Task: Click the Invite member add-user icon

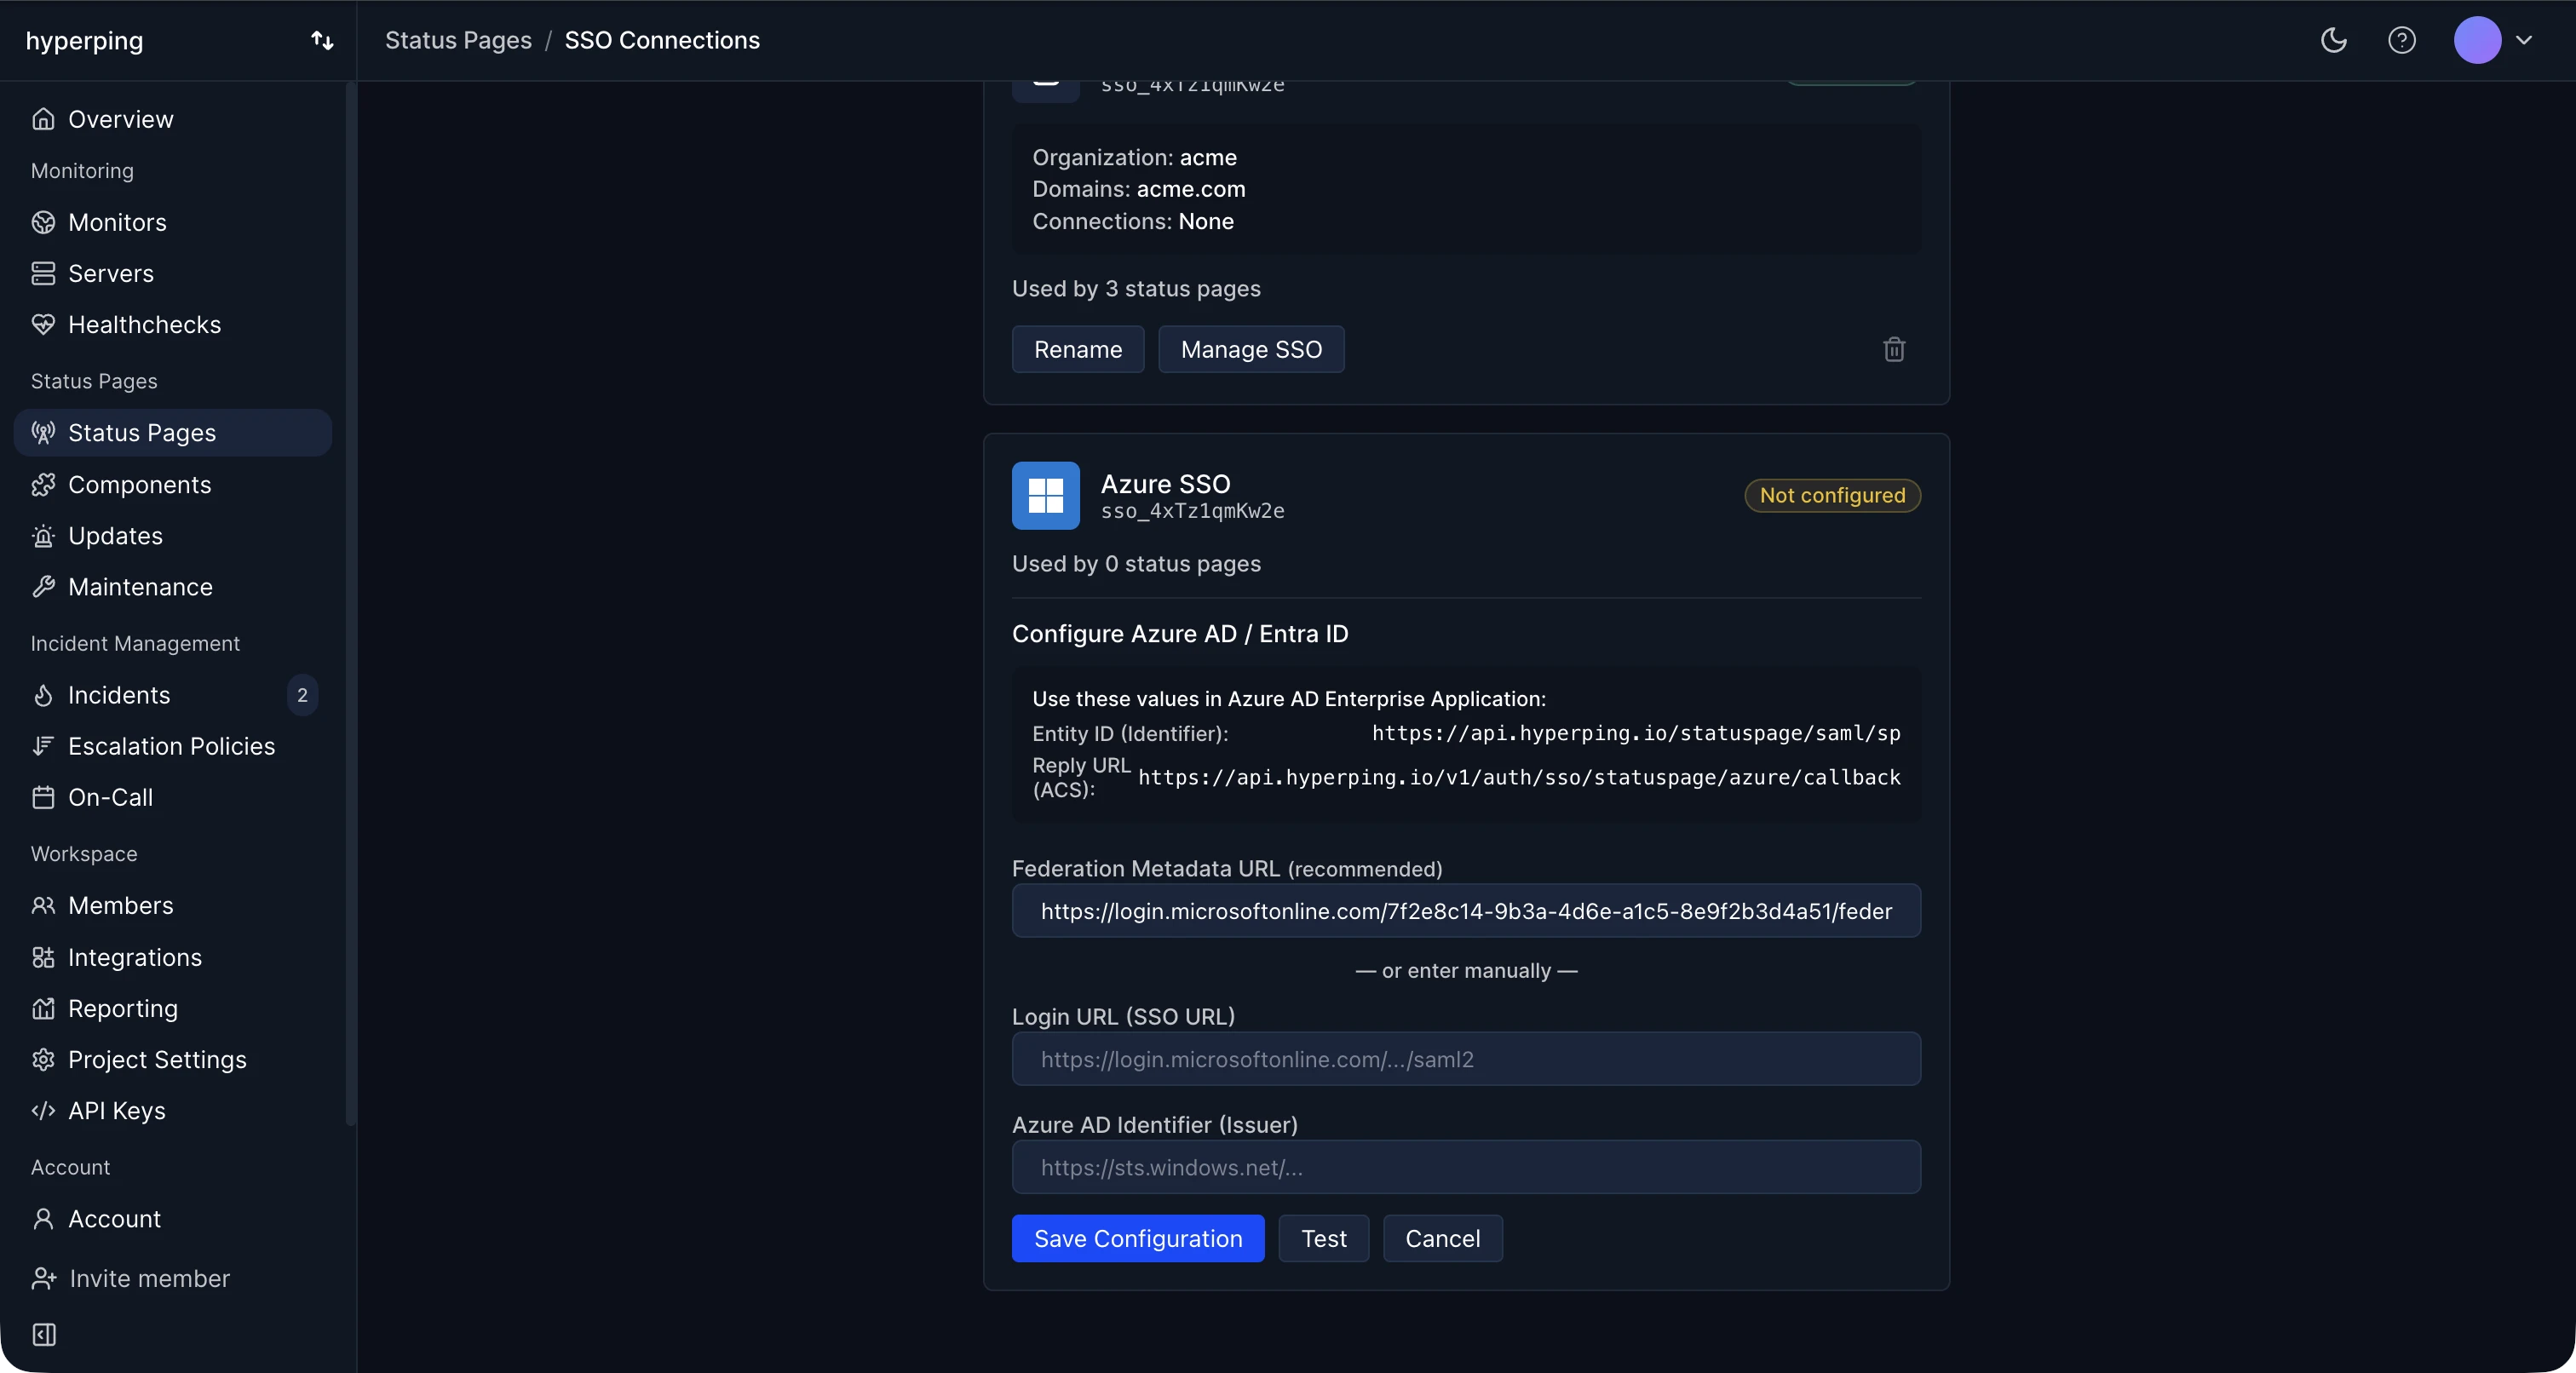Action: [x=44, y=1278]
